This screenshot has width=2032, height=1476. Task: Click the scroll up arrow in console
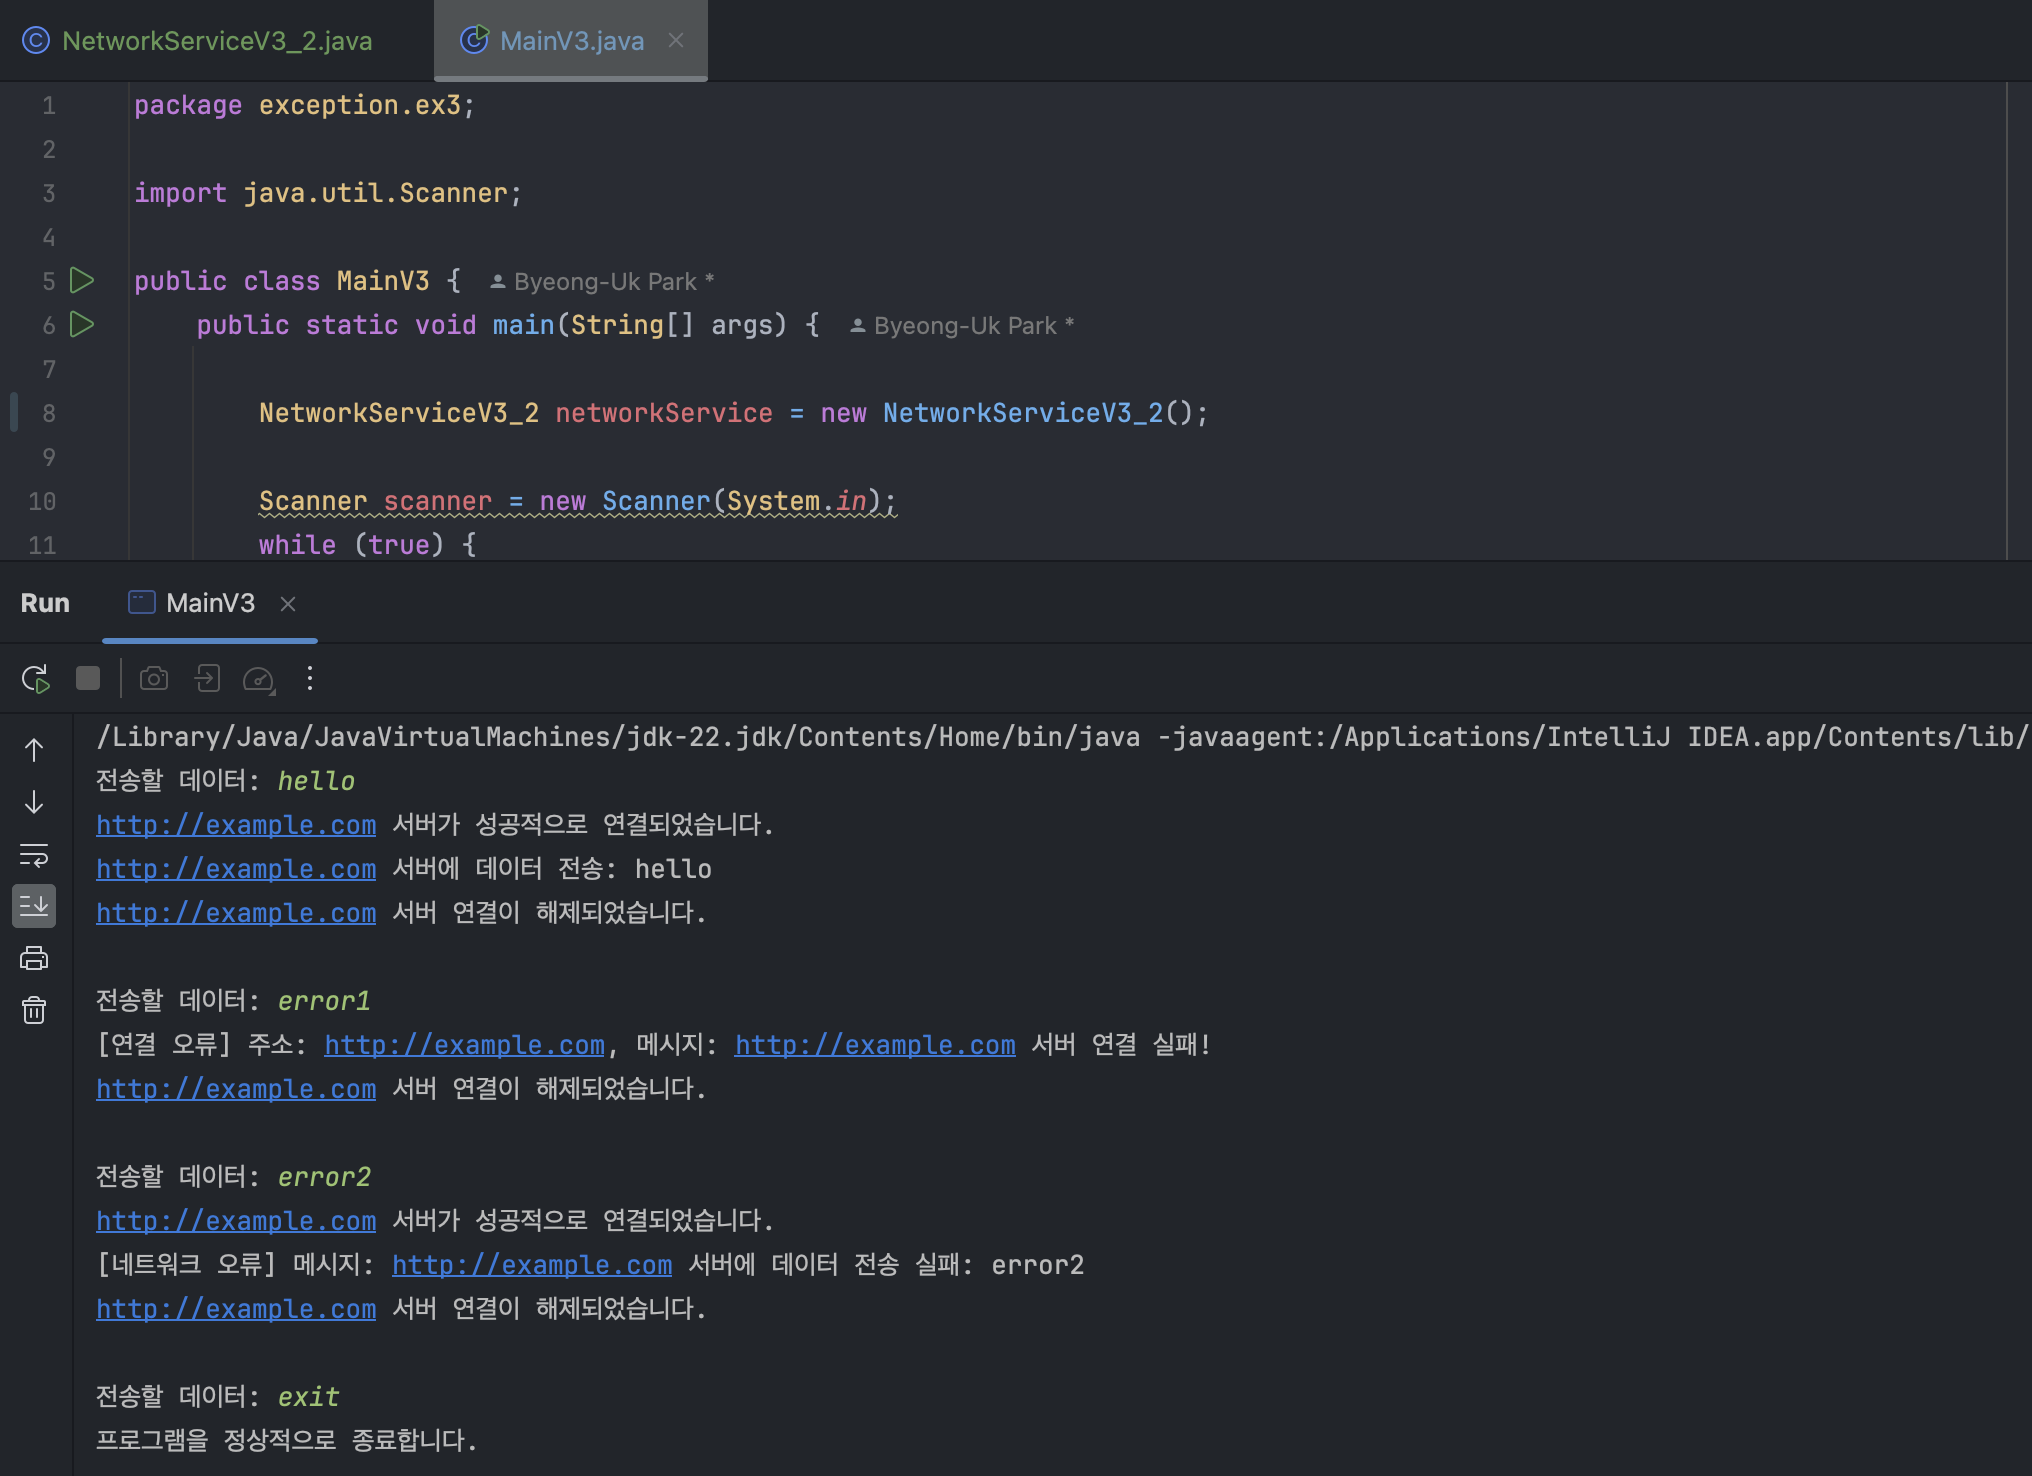(34, 750)
